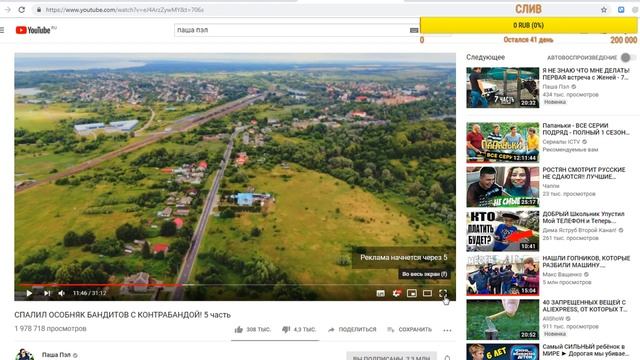Open thumbnail of Я НЕ ЗНАЮ ЧТО МНЕ ДЕЛАТЬ video

click(502, 87)
